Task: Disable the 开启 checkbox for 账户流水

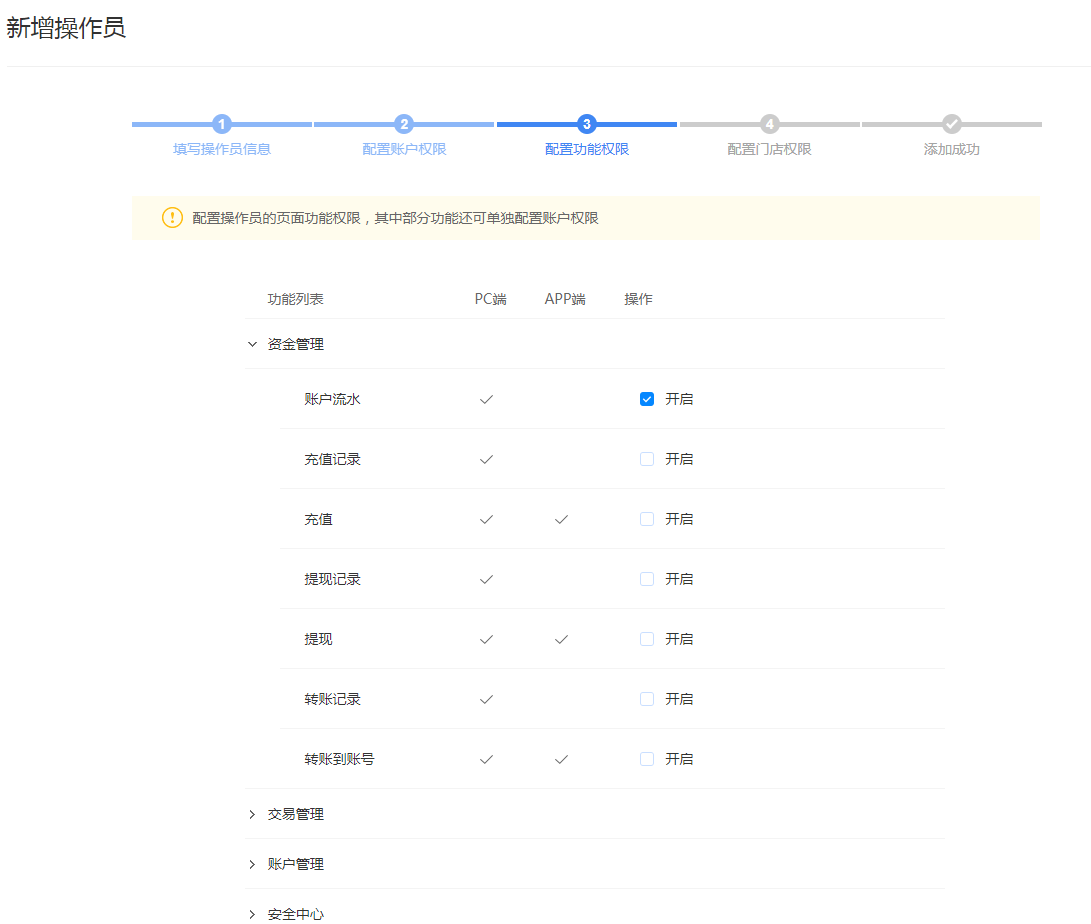Action: (645, 398)
